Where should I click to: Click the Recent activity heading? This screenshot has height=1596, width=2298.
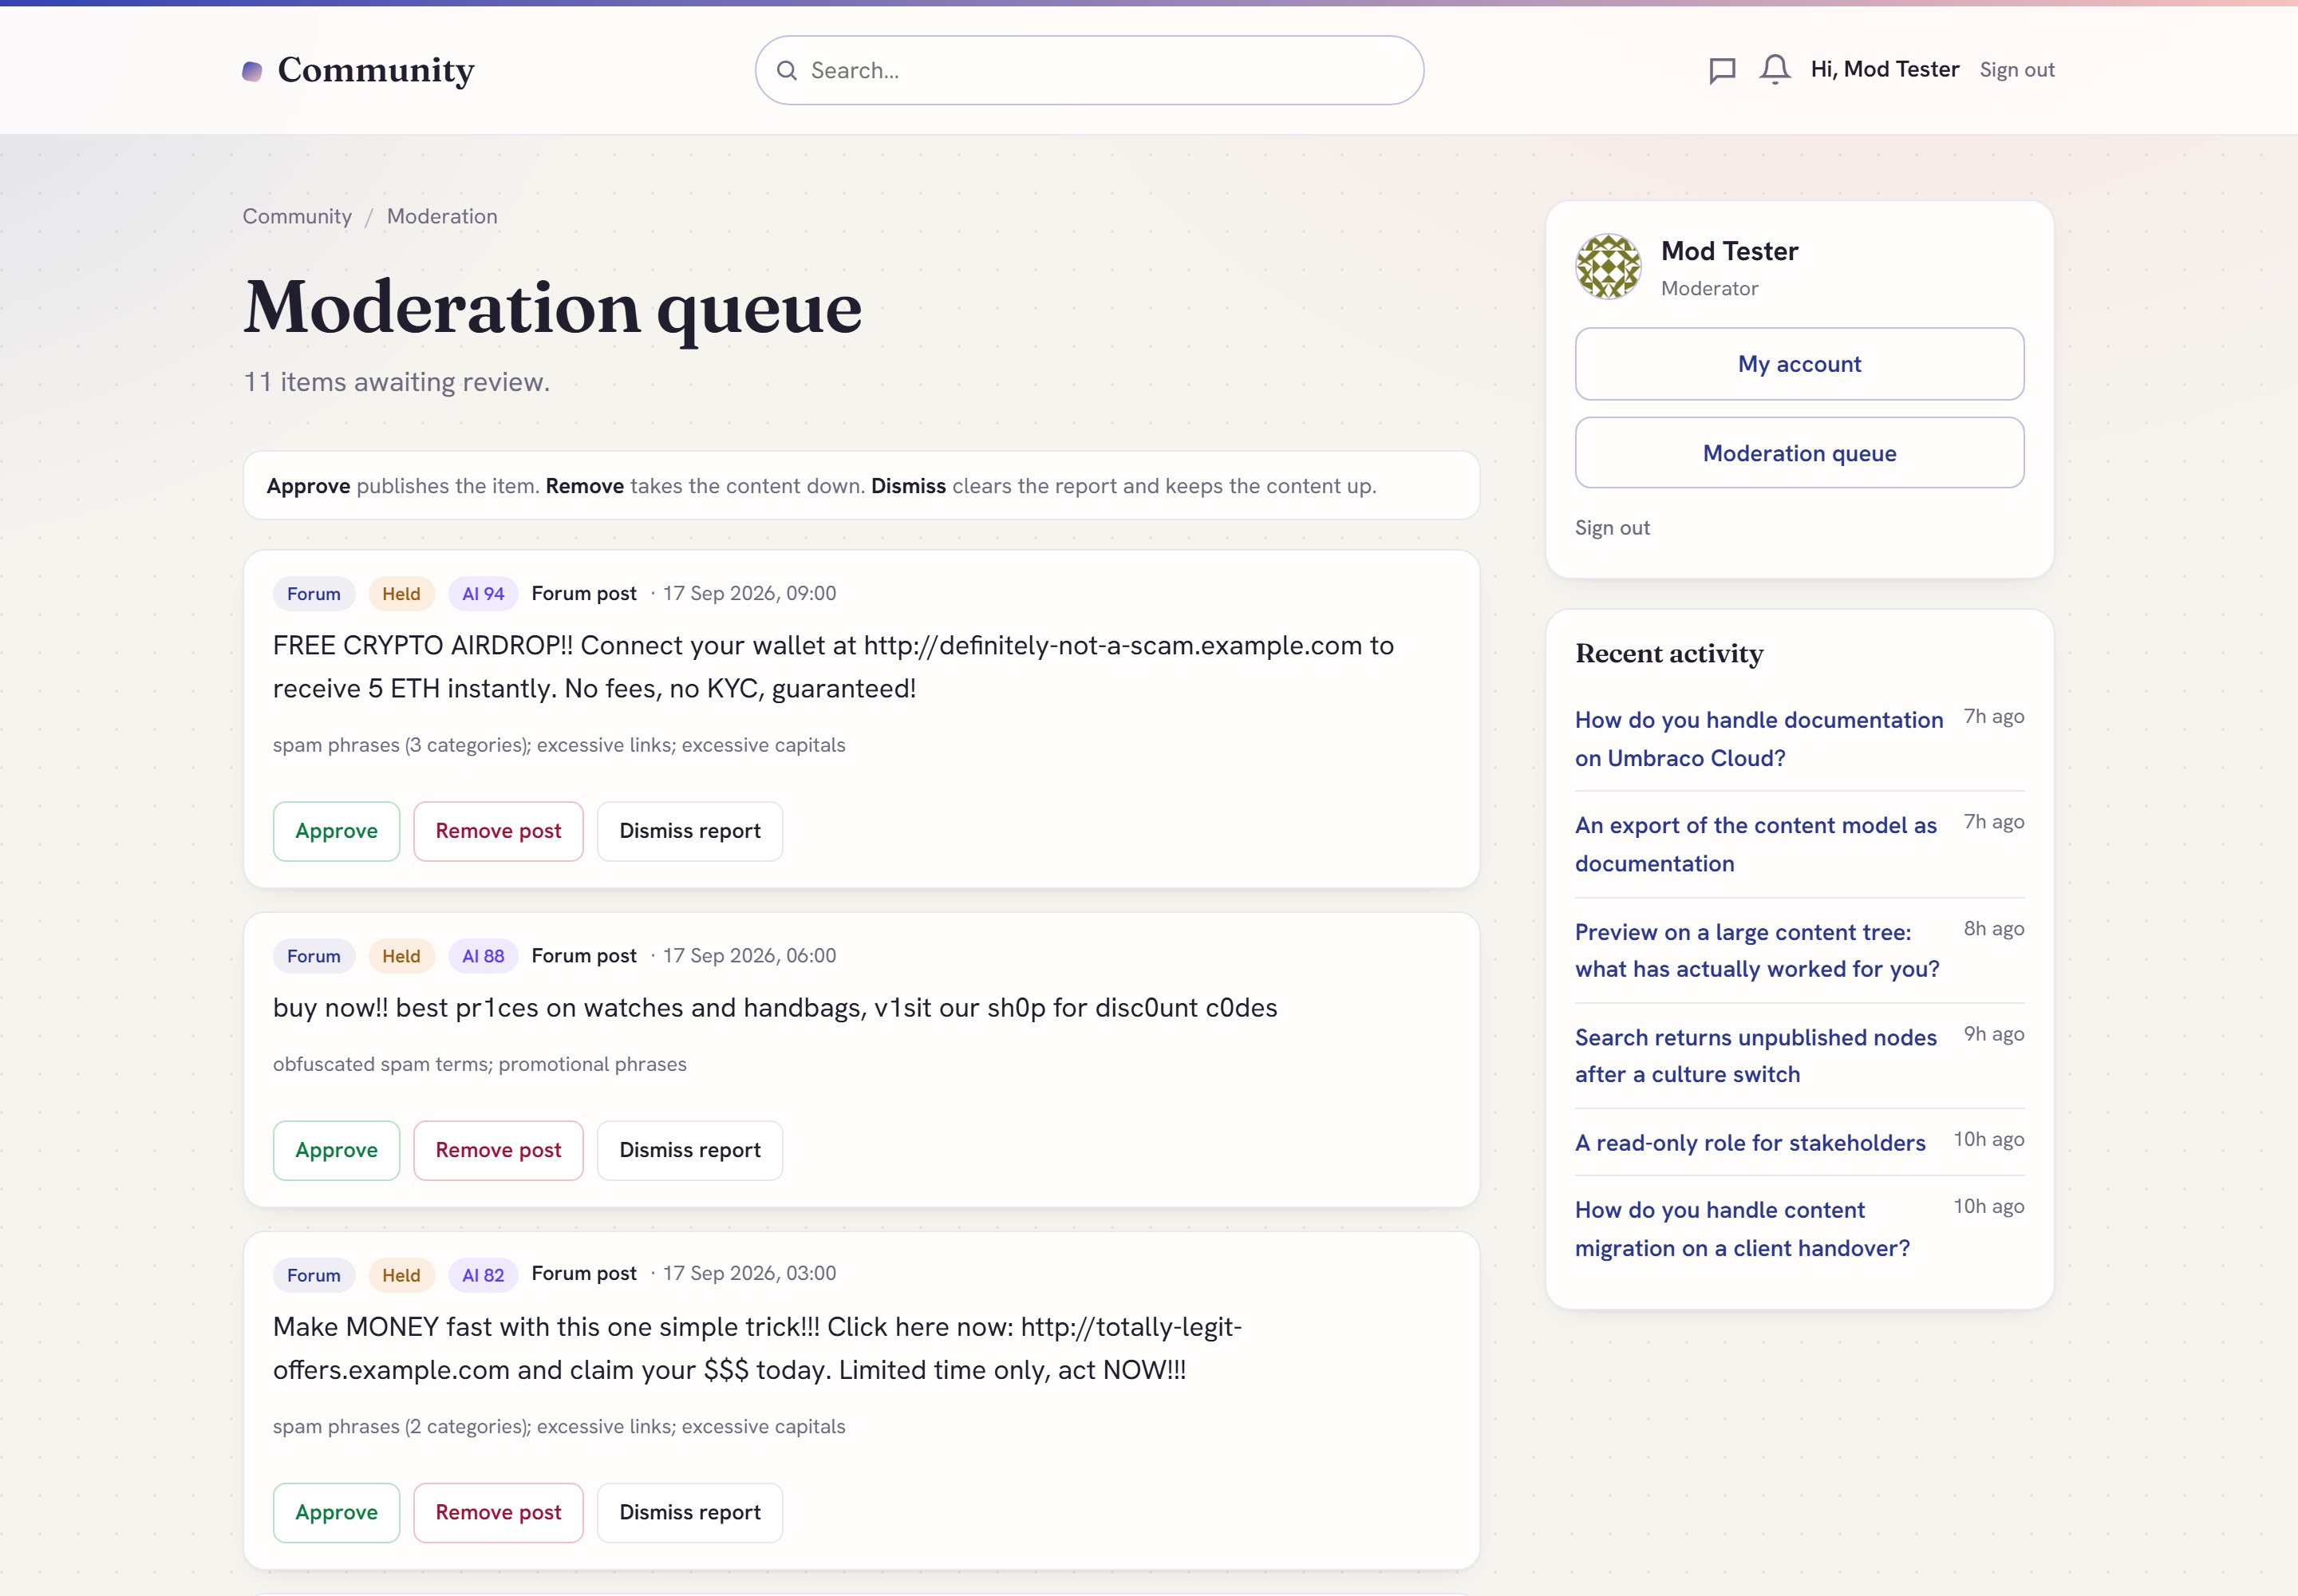tap(1668, 654)
